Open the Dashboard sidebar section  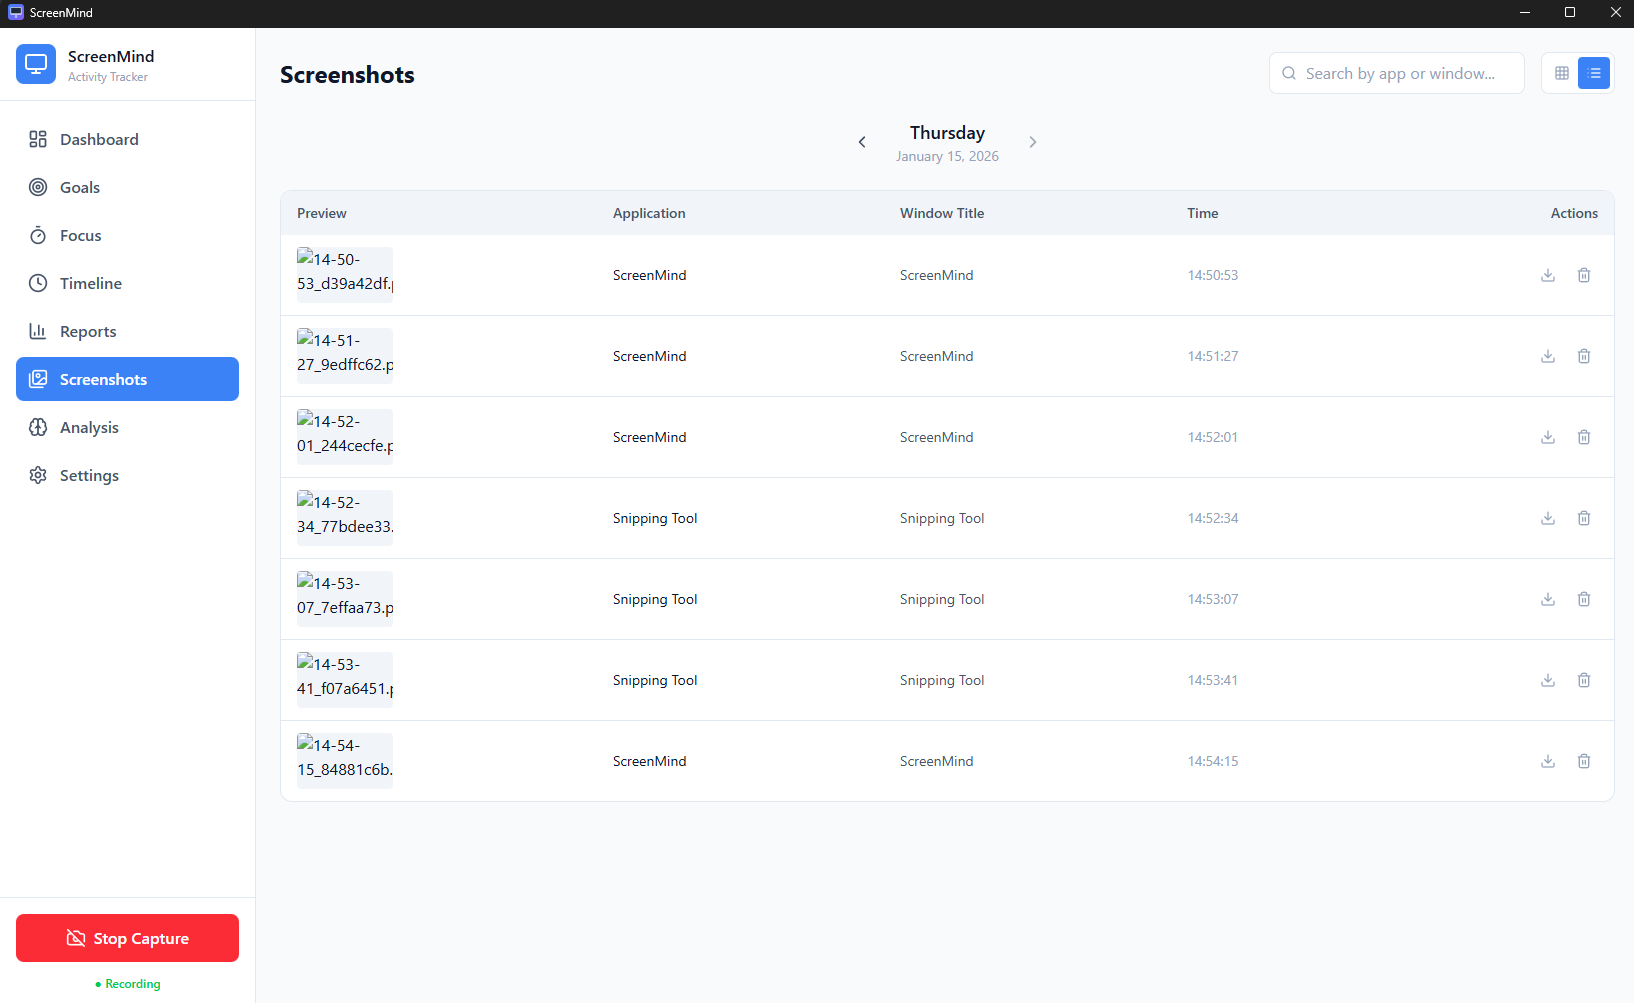point(97,139)
